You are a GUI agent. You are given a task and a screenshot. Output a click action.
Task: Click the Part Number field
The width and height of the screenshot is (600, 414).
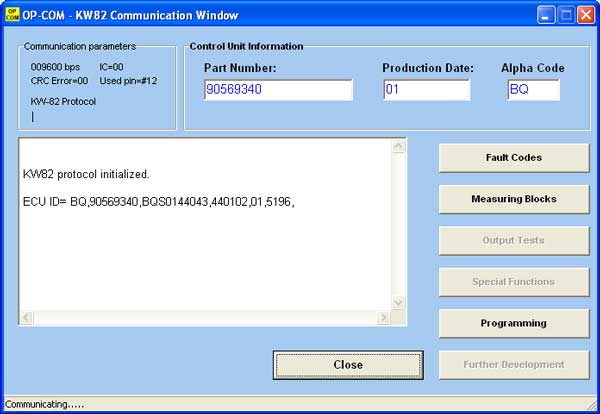[277, 90]
